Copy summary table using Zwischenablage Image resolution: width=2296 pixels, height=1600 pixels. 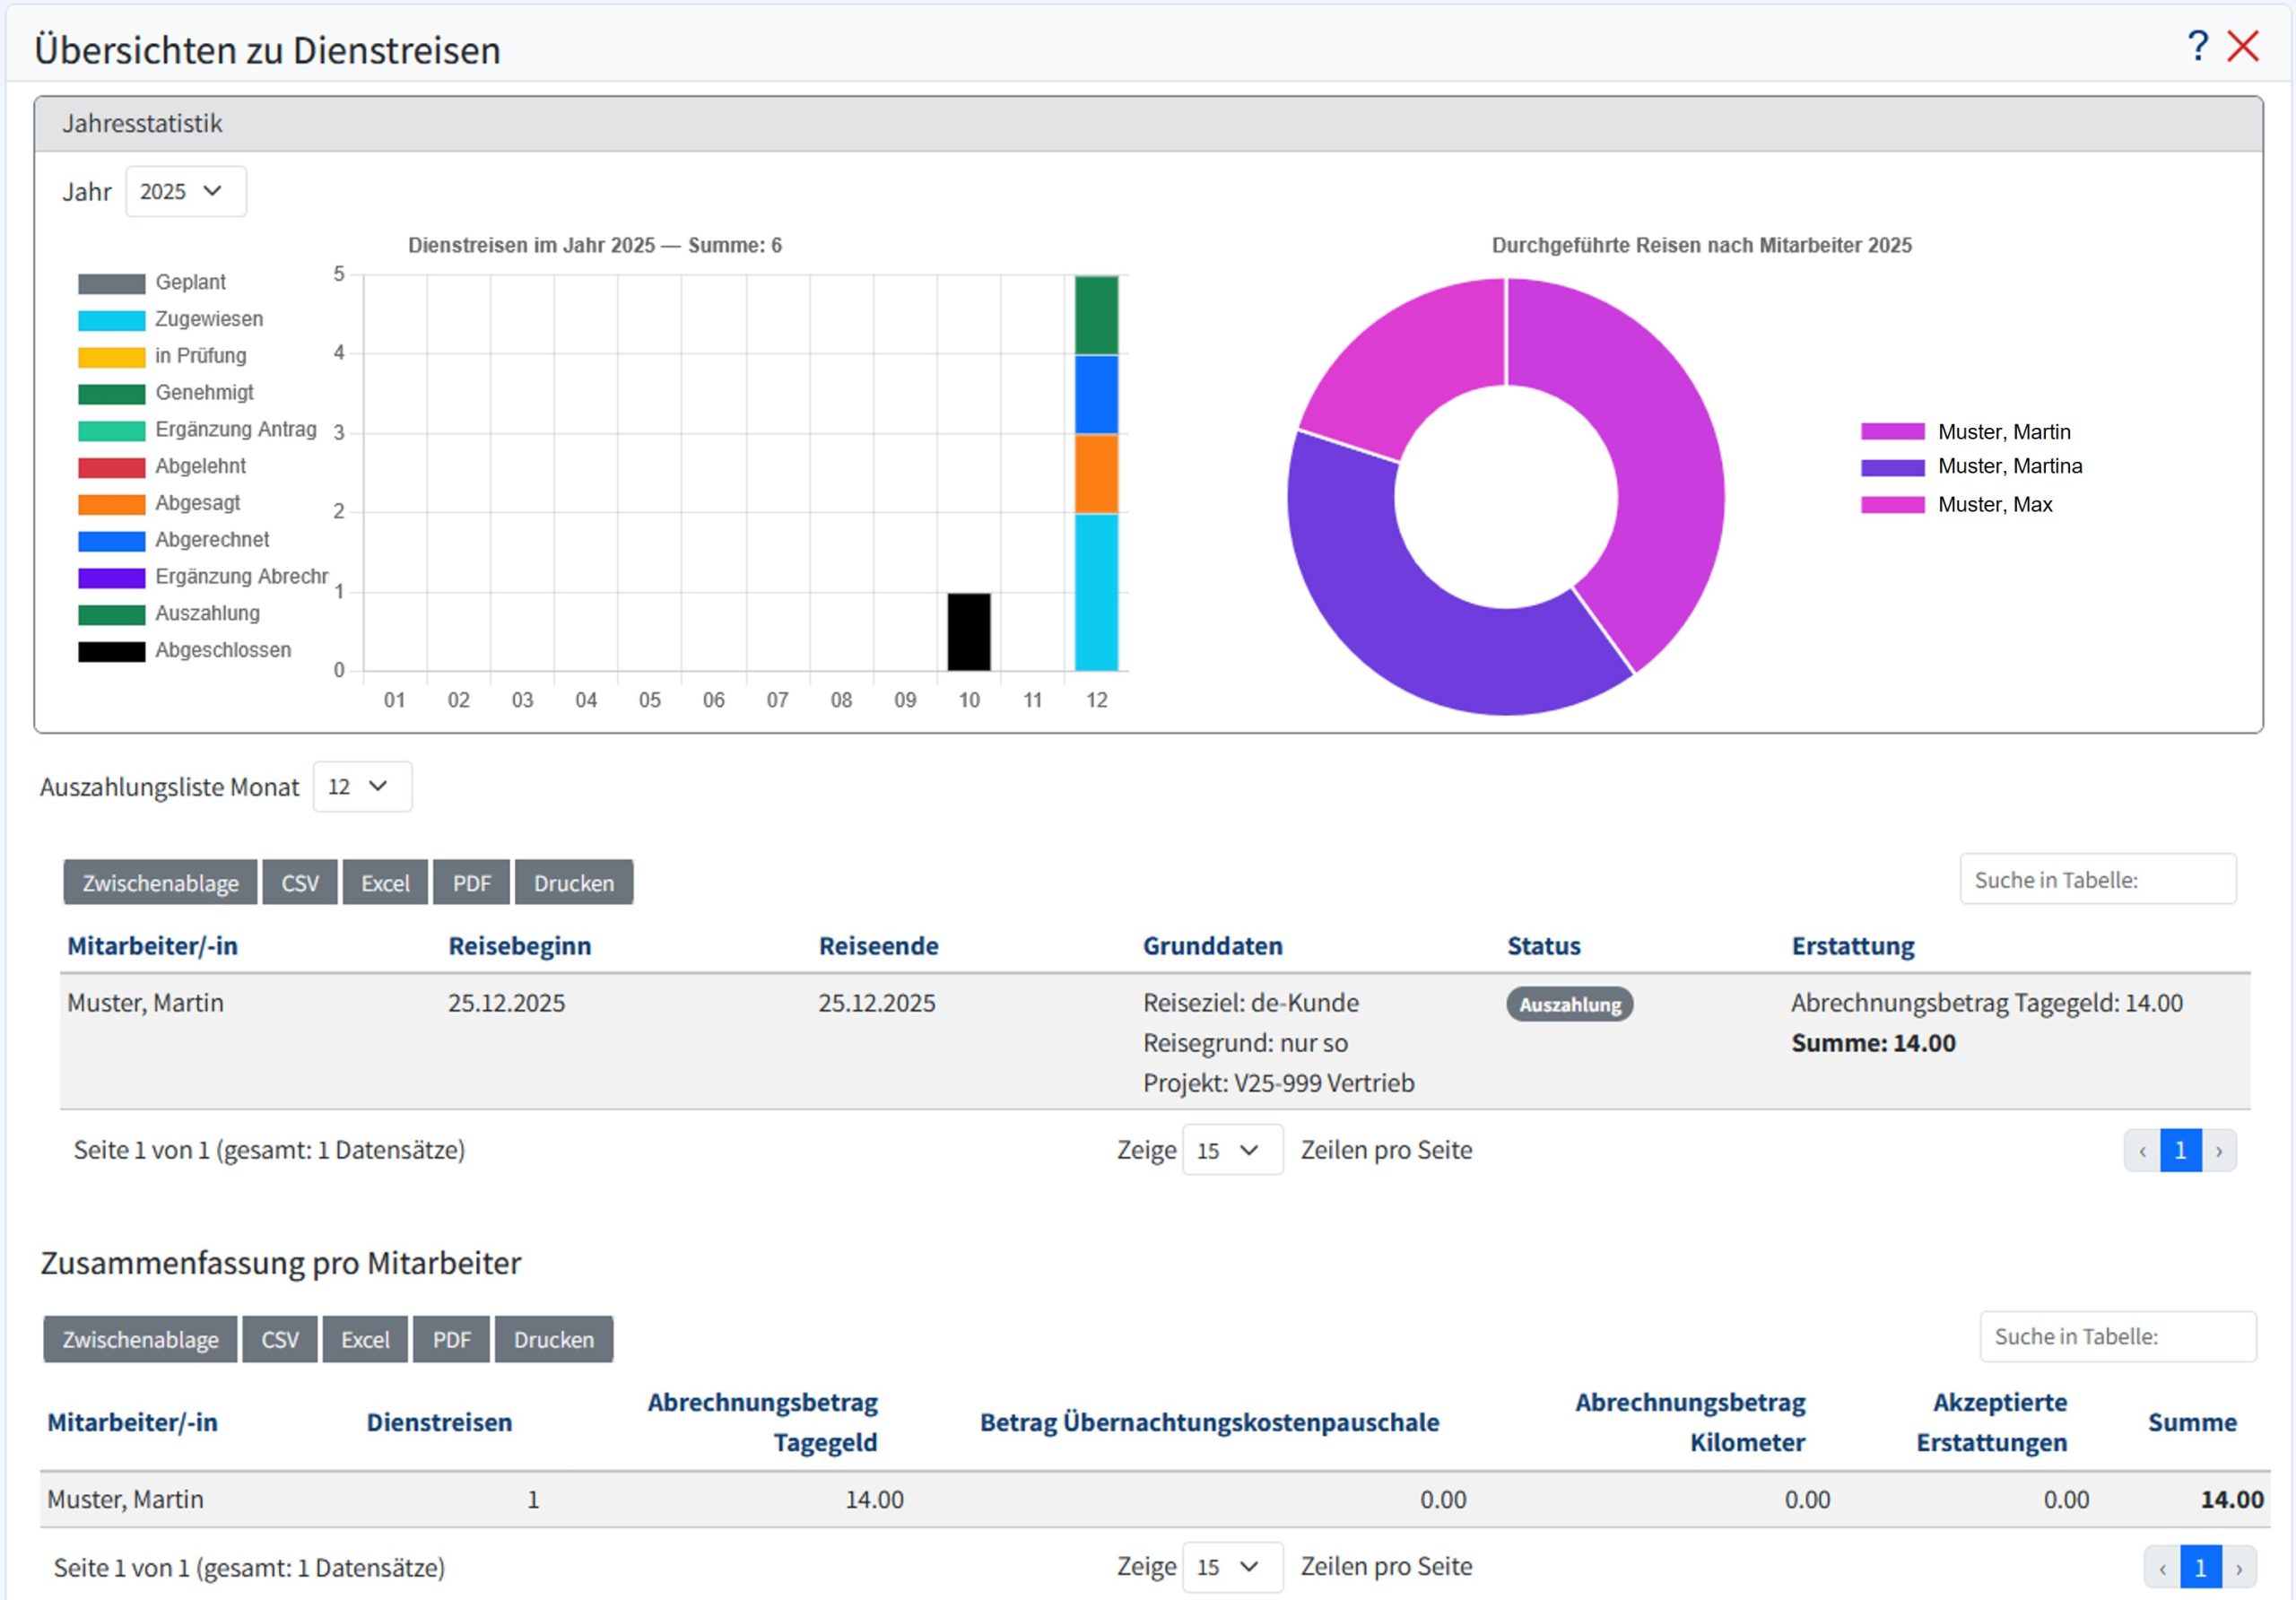click(x=139, y=1339)
